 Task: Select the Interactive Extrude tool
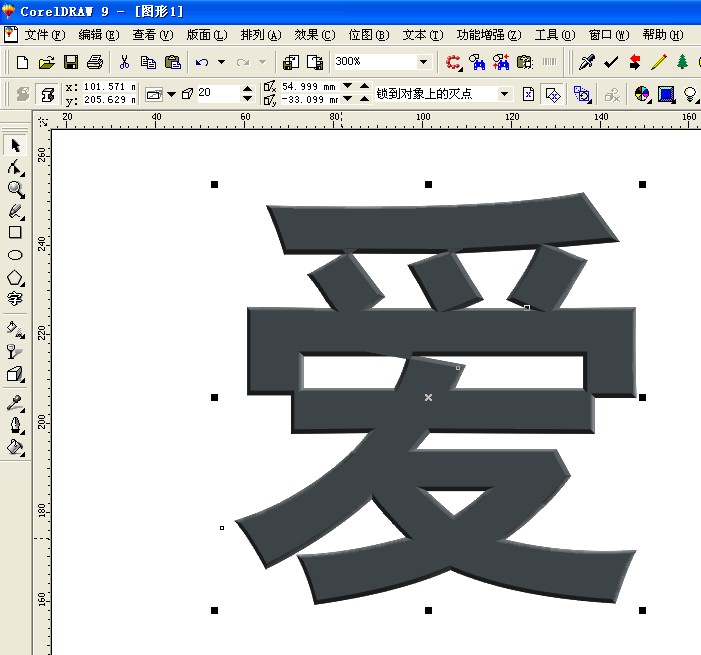[x=15, y=374]
